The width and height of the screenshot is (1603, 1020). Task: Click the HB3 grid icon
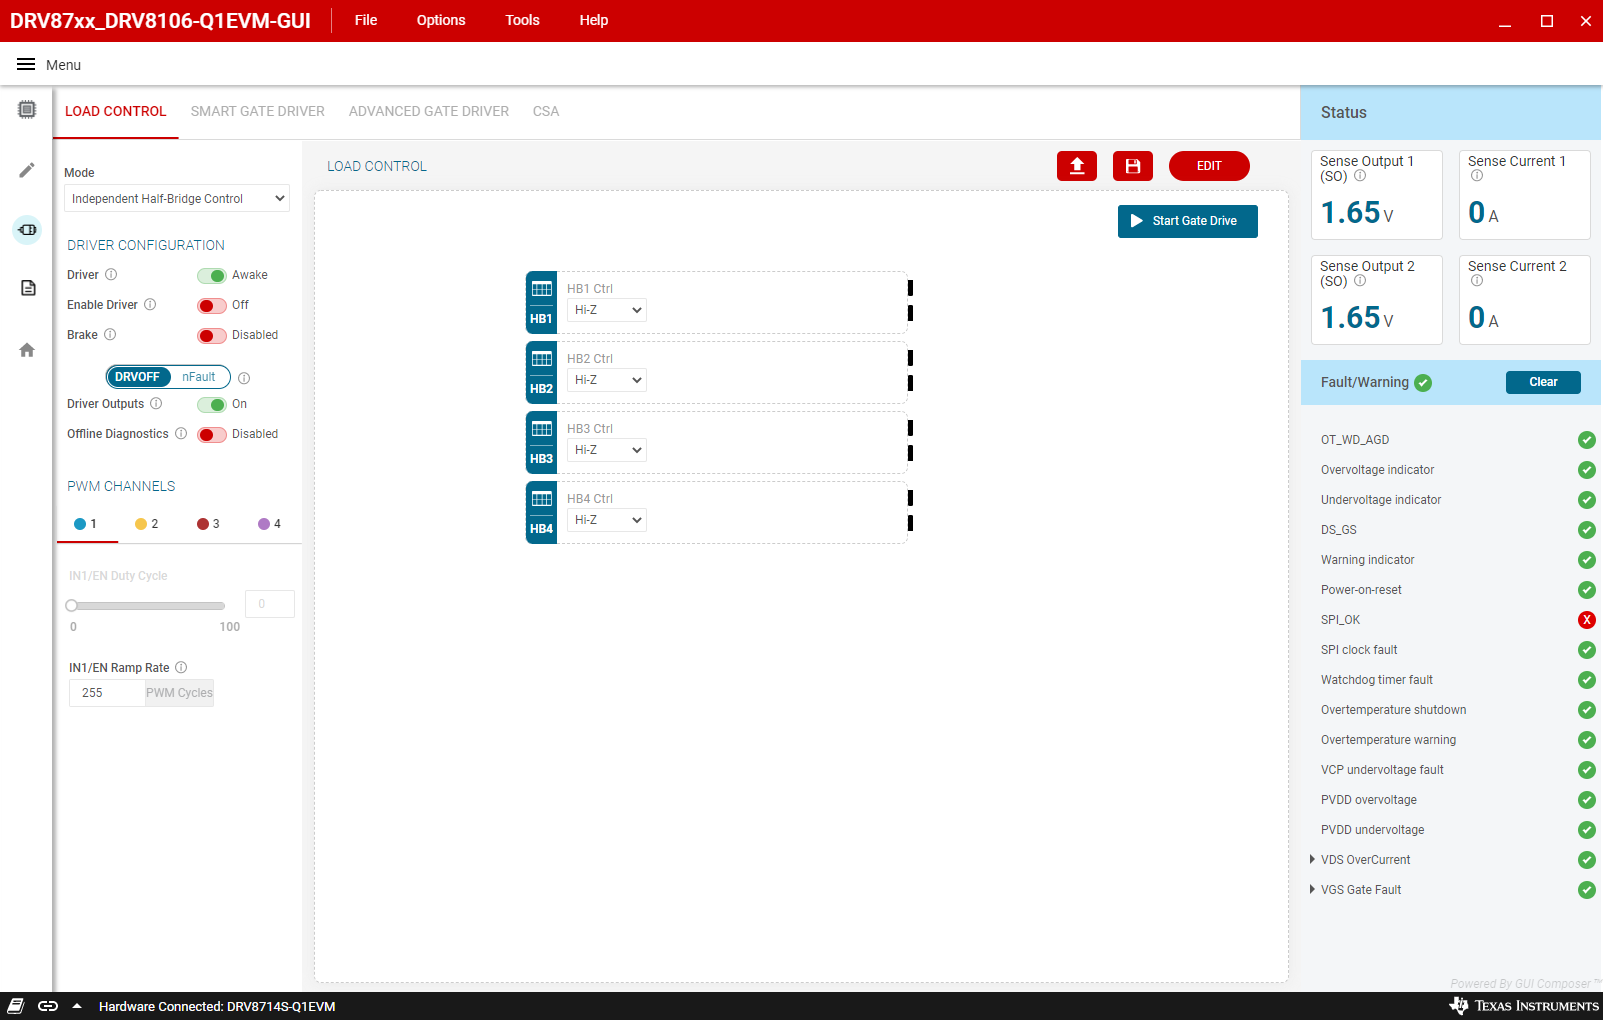(x=541, y=430)
